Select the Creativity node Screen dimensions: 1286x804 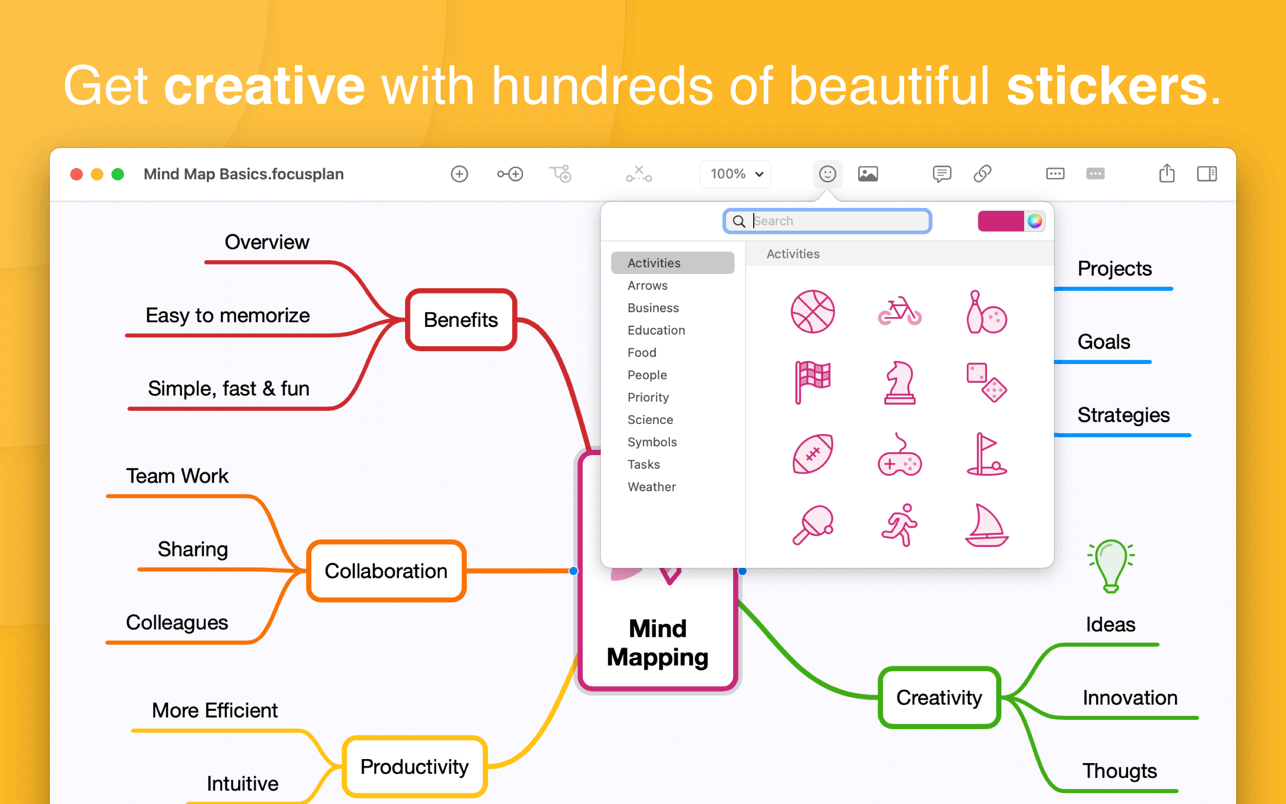point(939,698)
